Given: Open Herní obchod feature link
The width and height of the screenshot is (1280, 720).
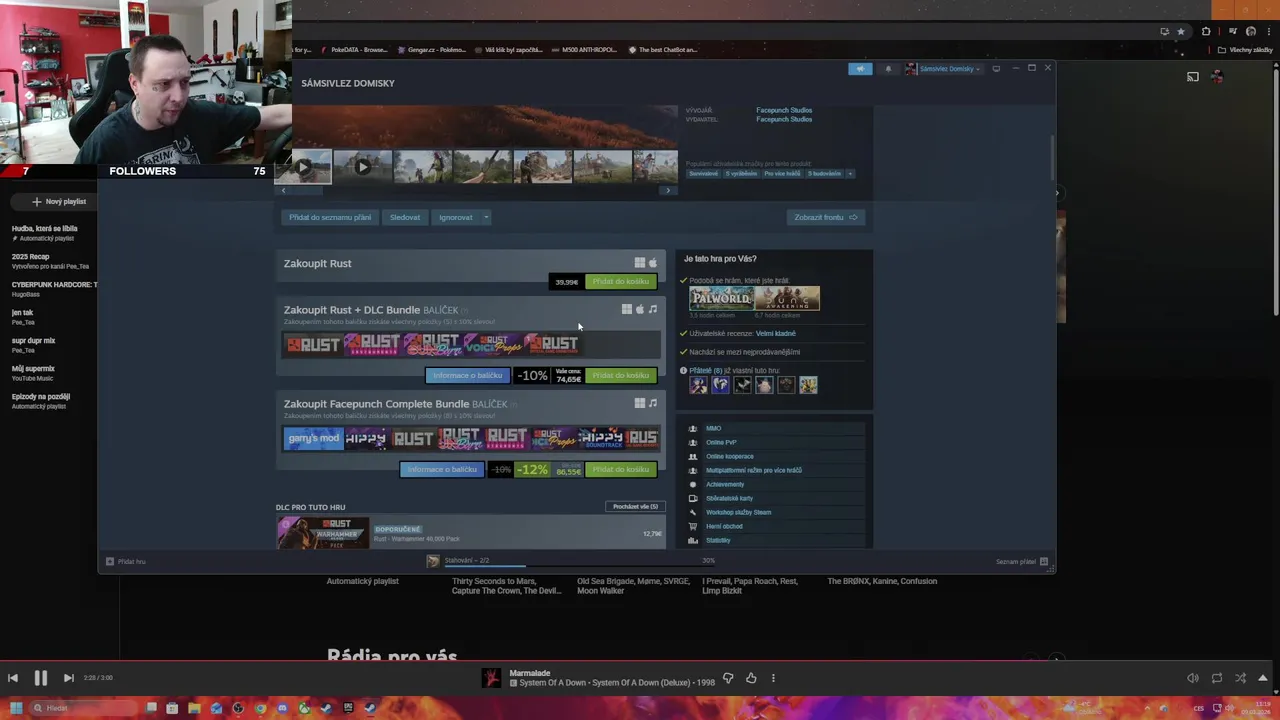Looking at the screenshot, I should click(724, 527).
